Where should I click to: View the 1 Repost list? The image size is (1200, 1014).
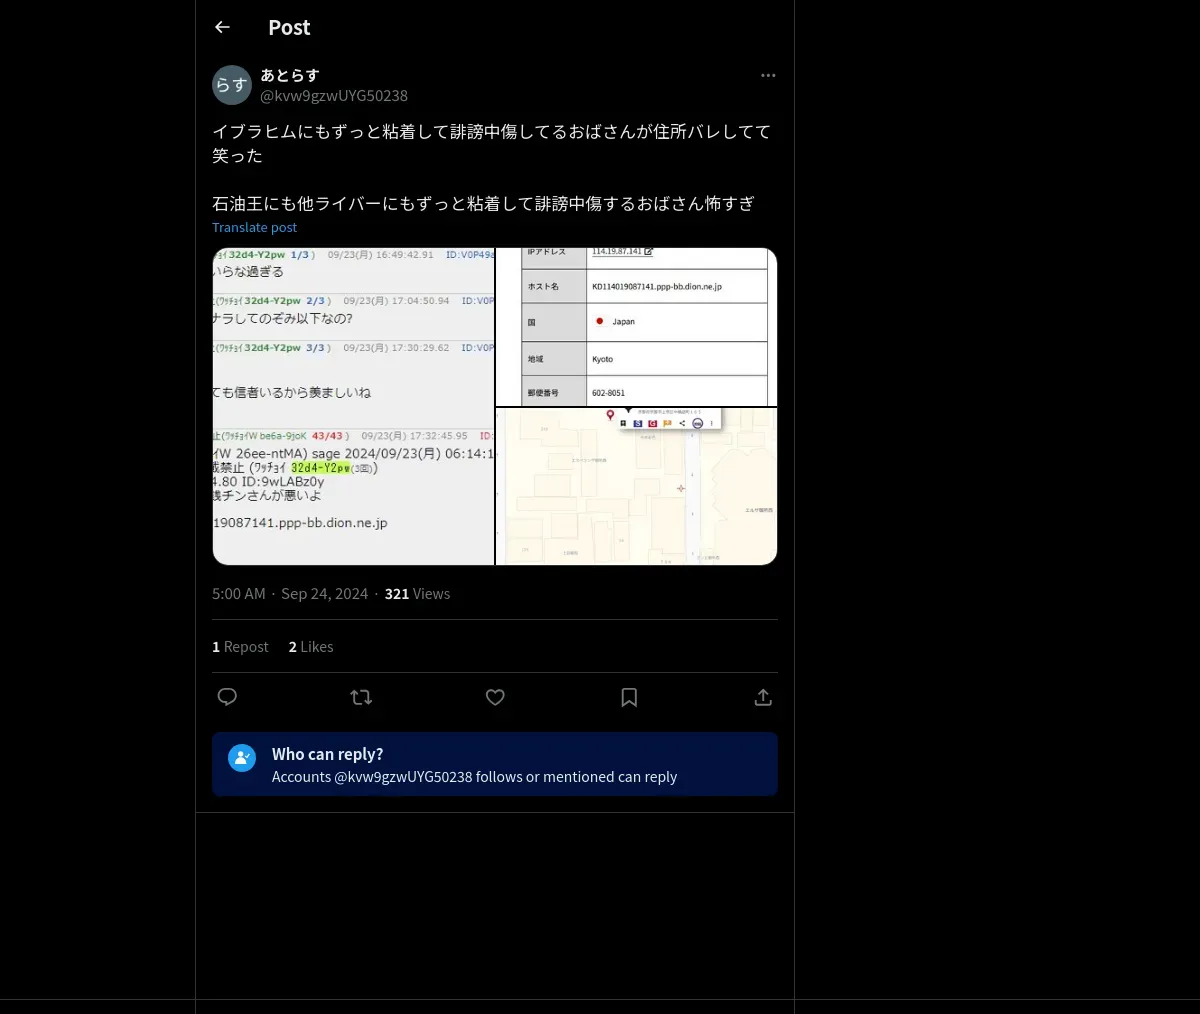pyautogui.click(x=240, y=647)
